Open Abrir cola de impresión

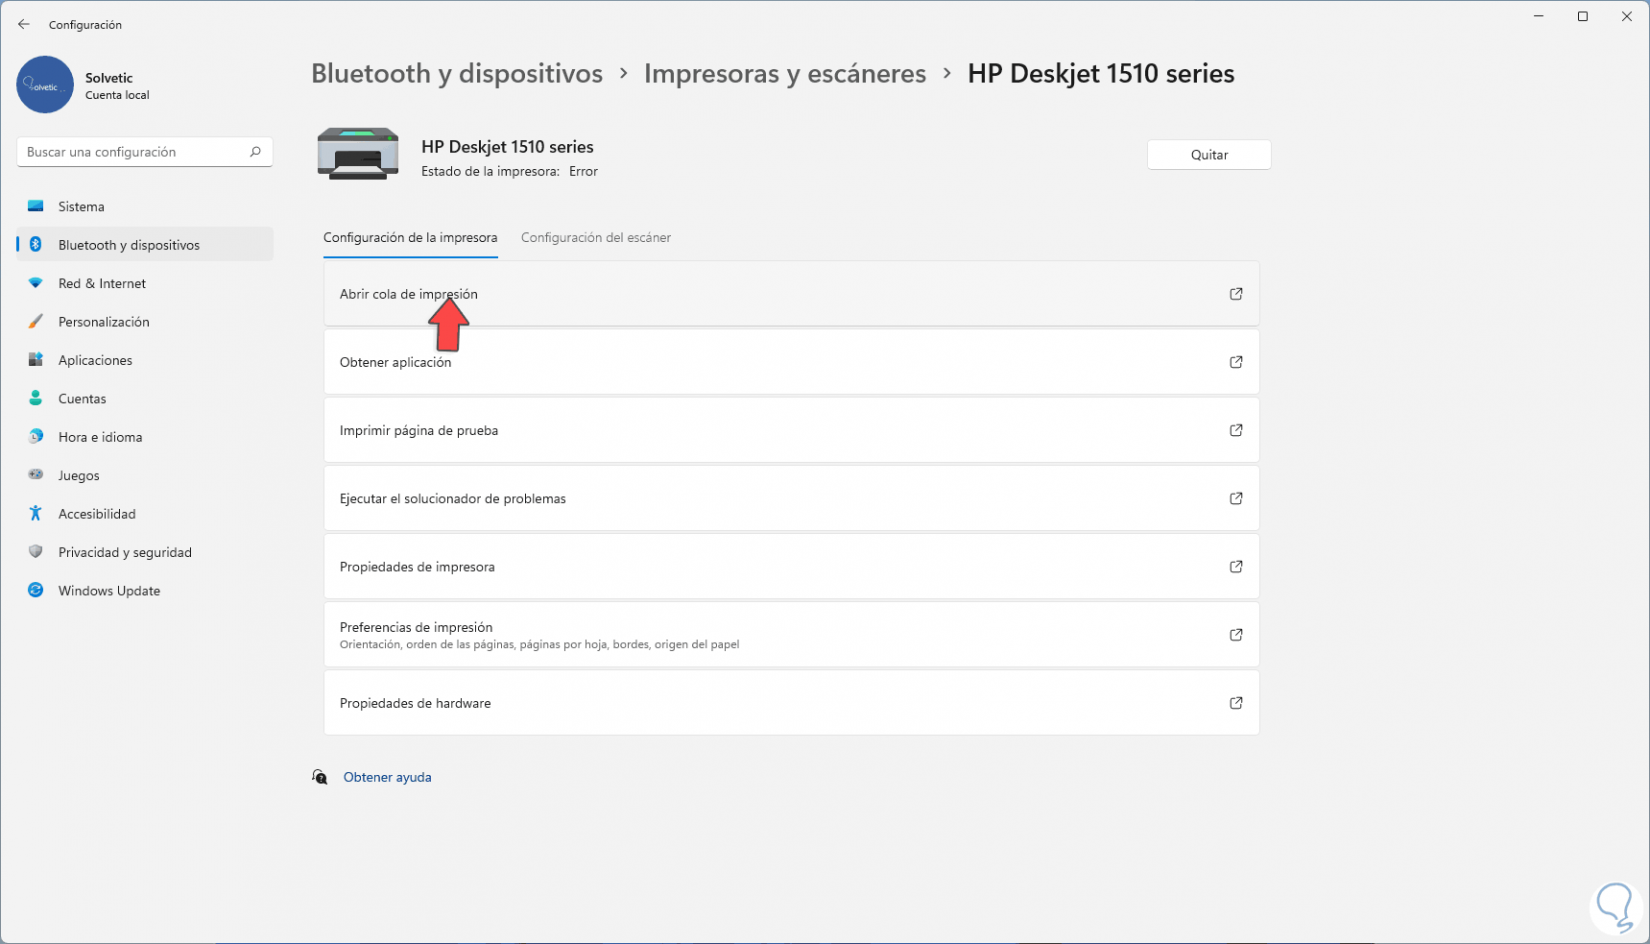click(x=791, y=294)
